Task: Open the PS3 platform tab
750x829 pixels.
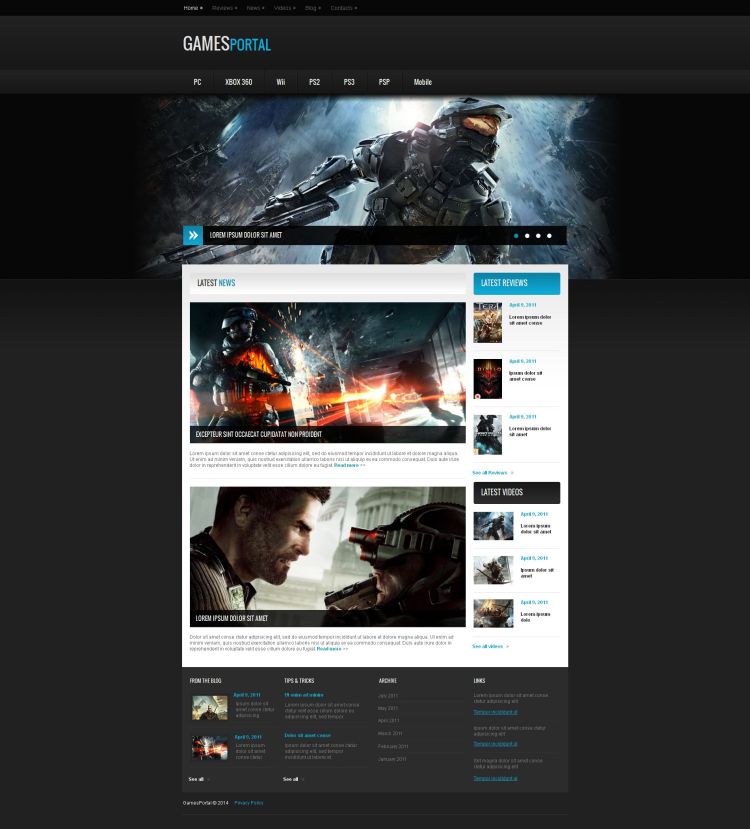Action: tap(349, 82)
